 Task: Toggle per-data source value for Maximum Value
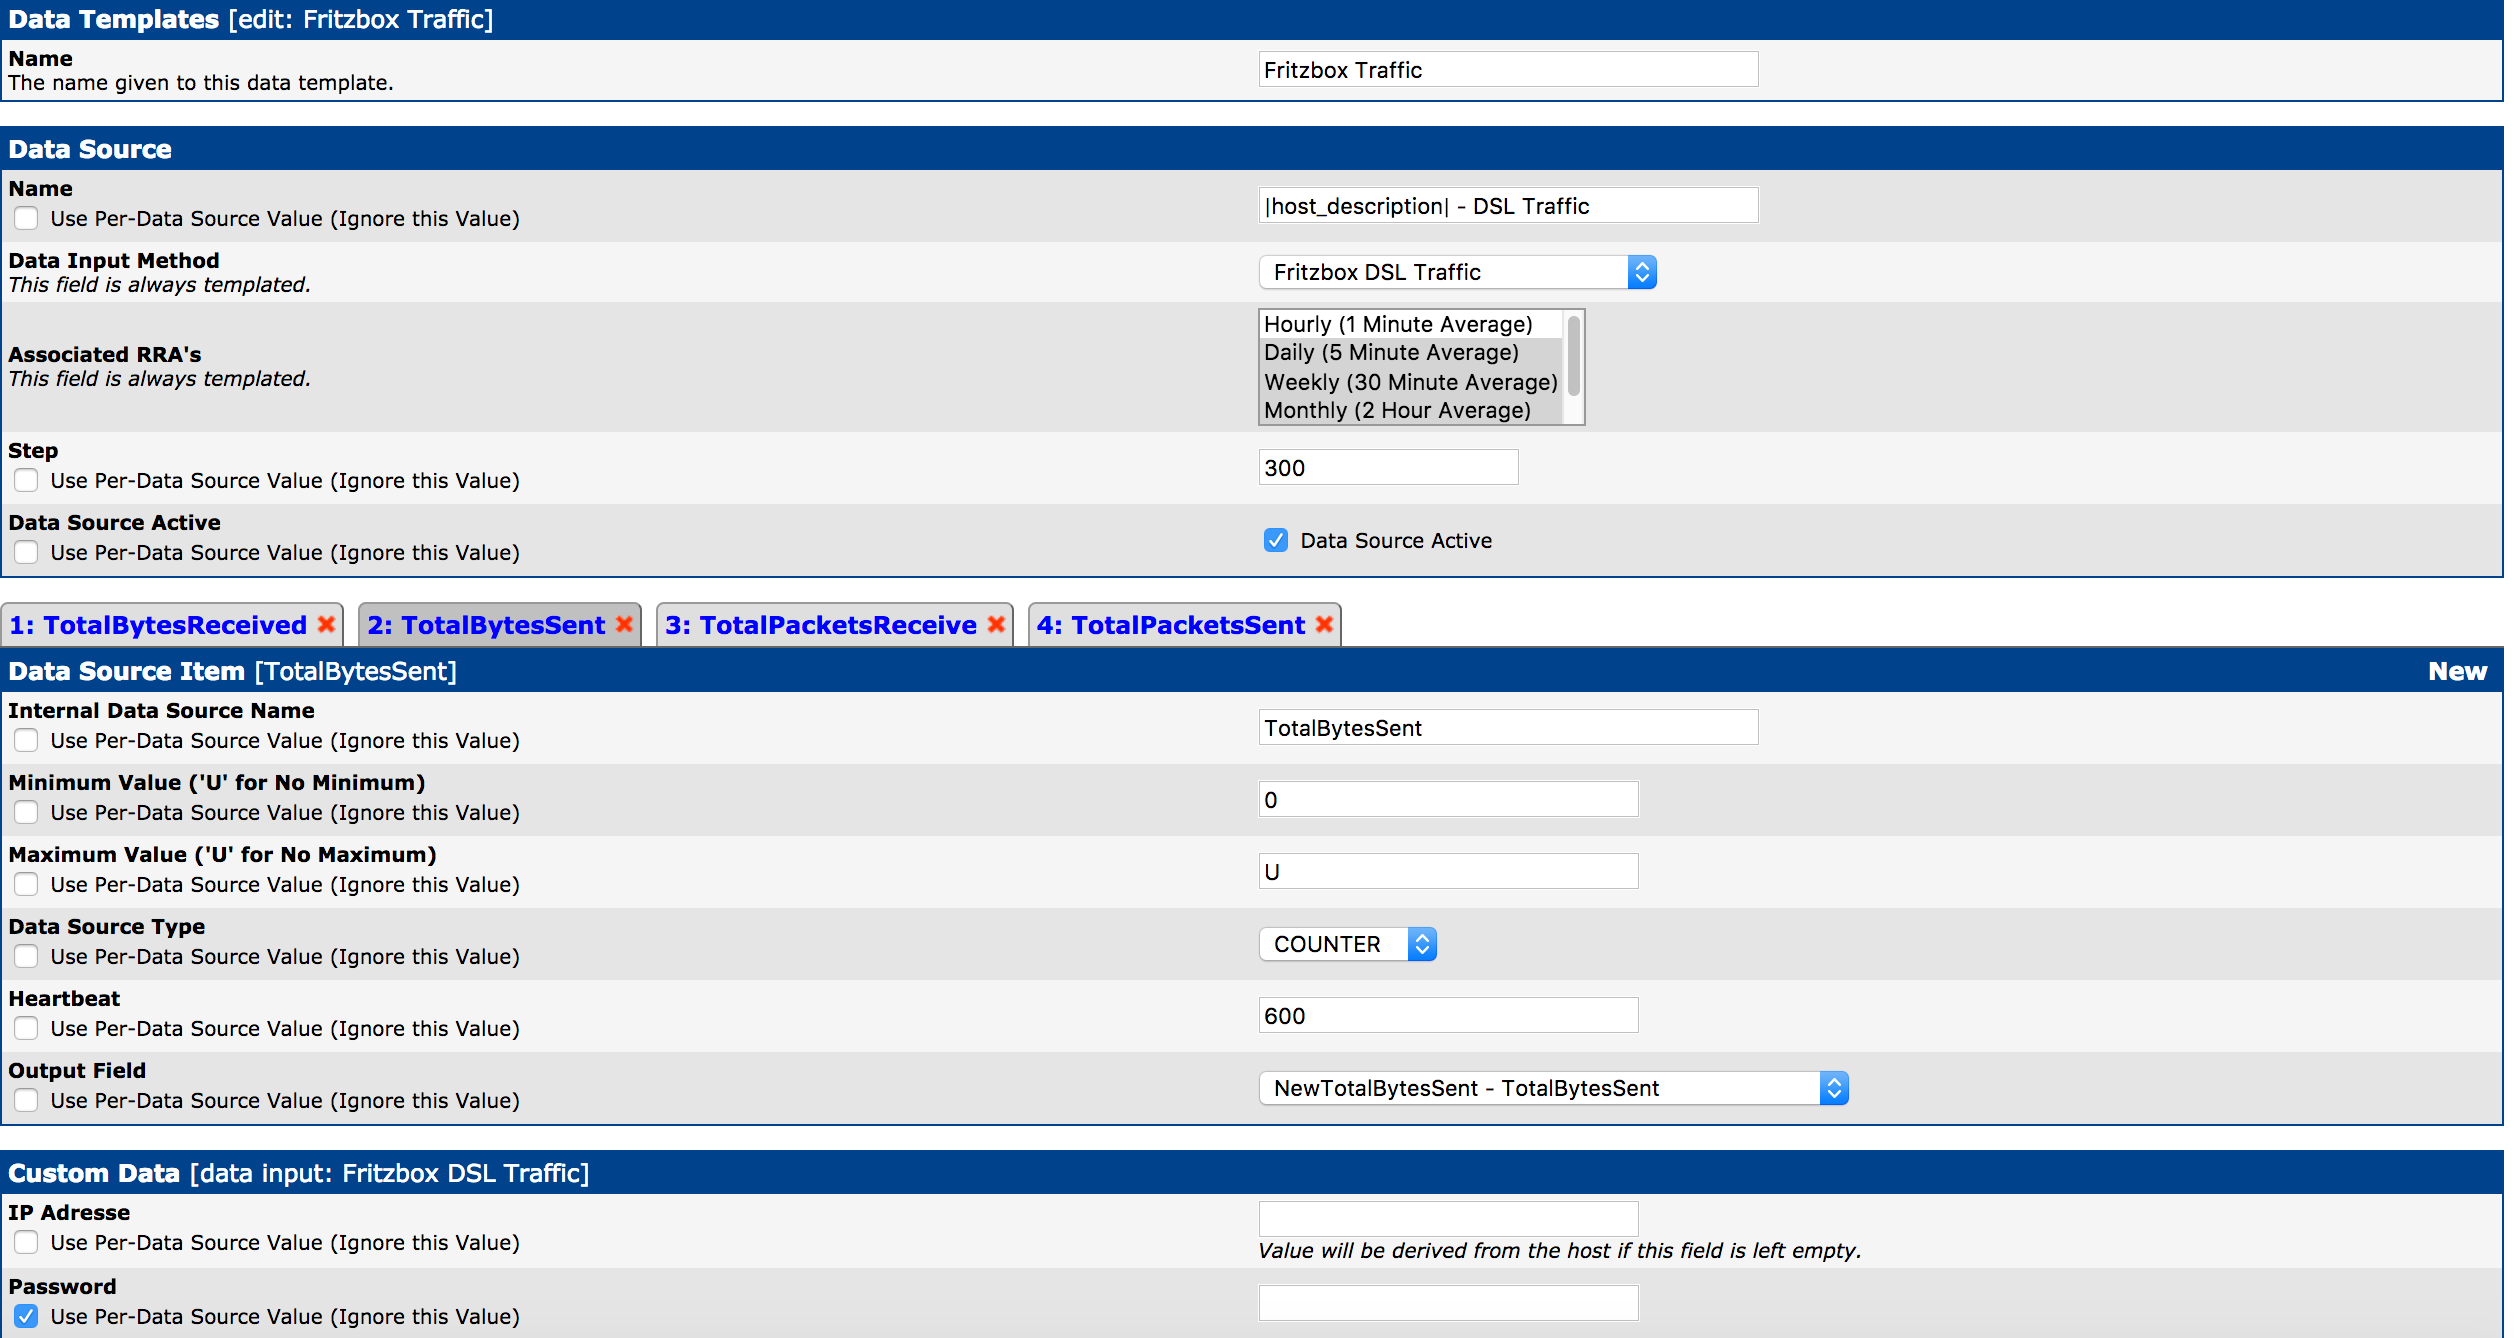click(26, 884)
